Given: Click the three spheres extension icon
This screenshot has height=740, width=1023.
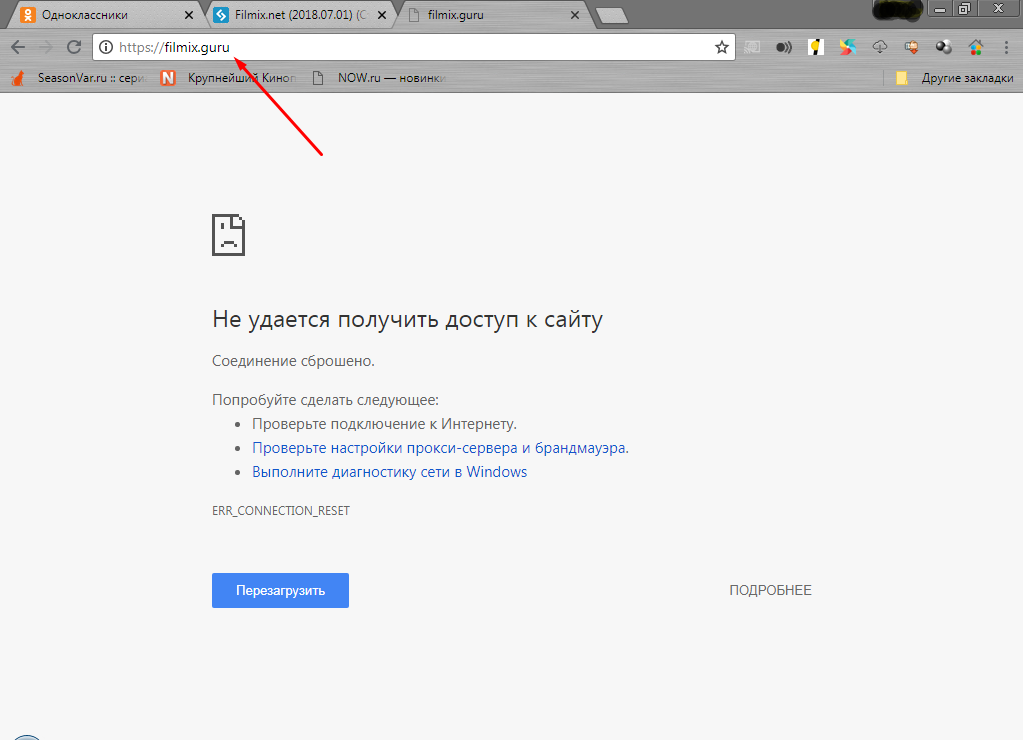Looking at the screenshot, I should pos(943,47).
